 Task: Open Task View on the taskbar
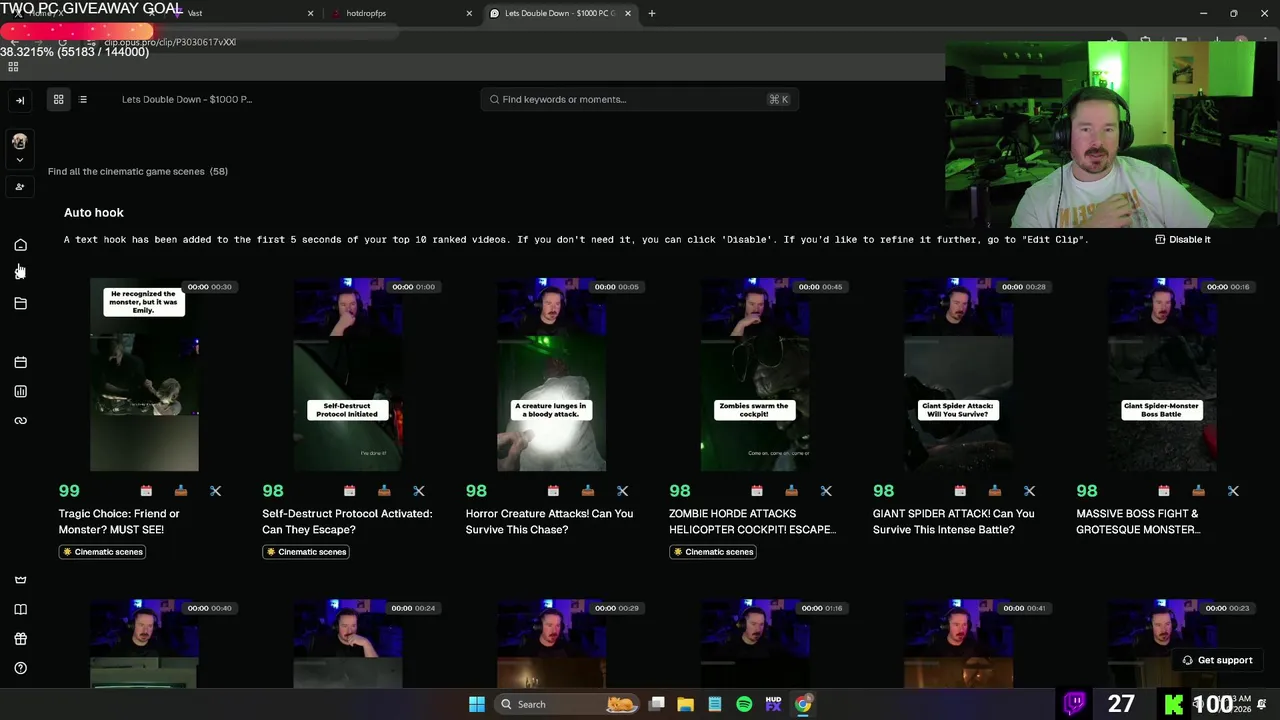pyautogui.click(x=656, y=704)
